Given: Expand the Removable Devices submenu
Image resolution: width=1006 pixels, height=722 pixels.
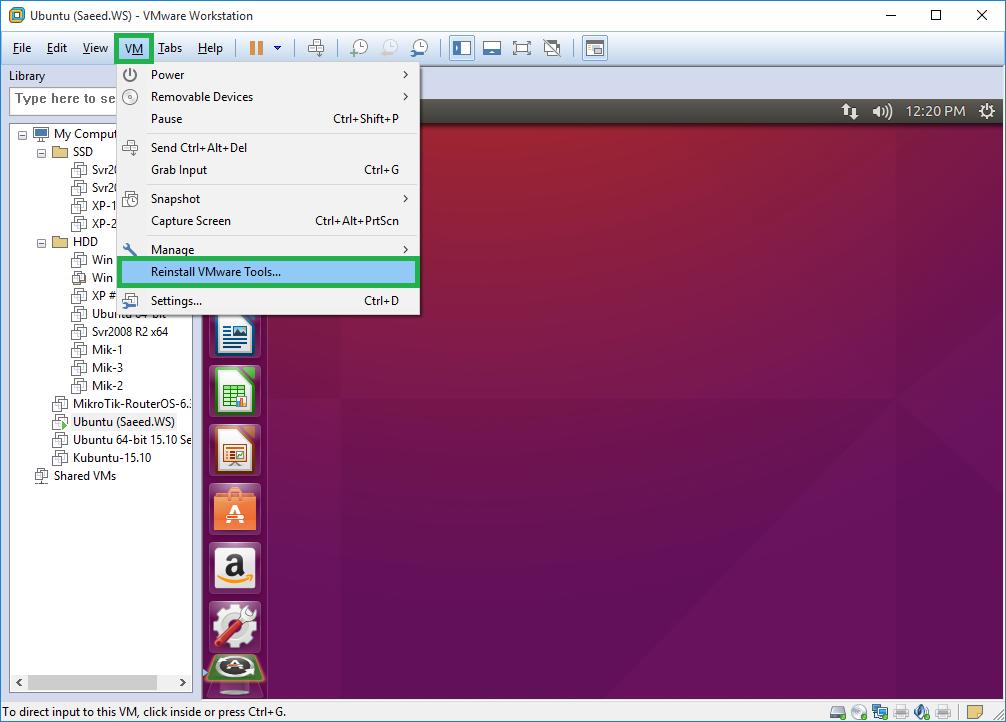Looking at the screenshot, I should [268, 97].
